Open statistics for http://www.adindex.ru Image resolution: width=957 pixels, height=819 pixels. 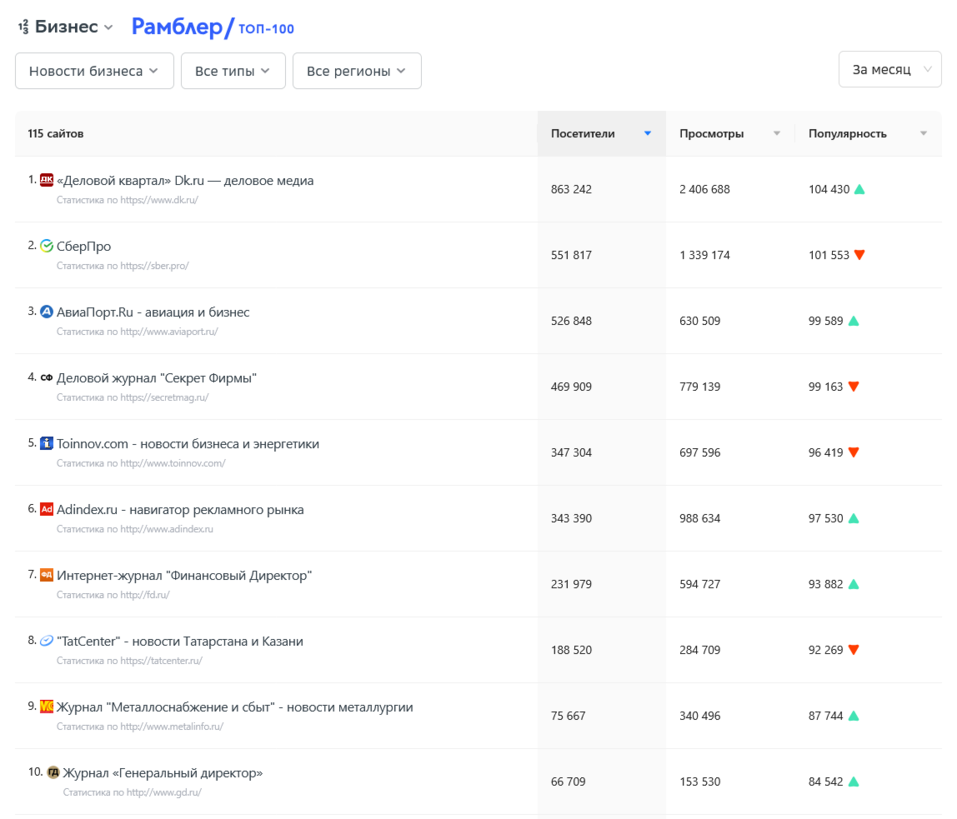[135, 530]
